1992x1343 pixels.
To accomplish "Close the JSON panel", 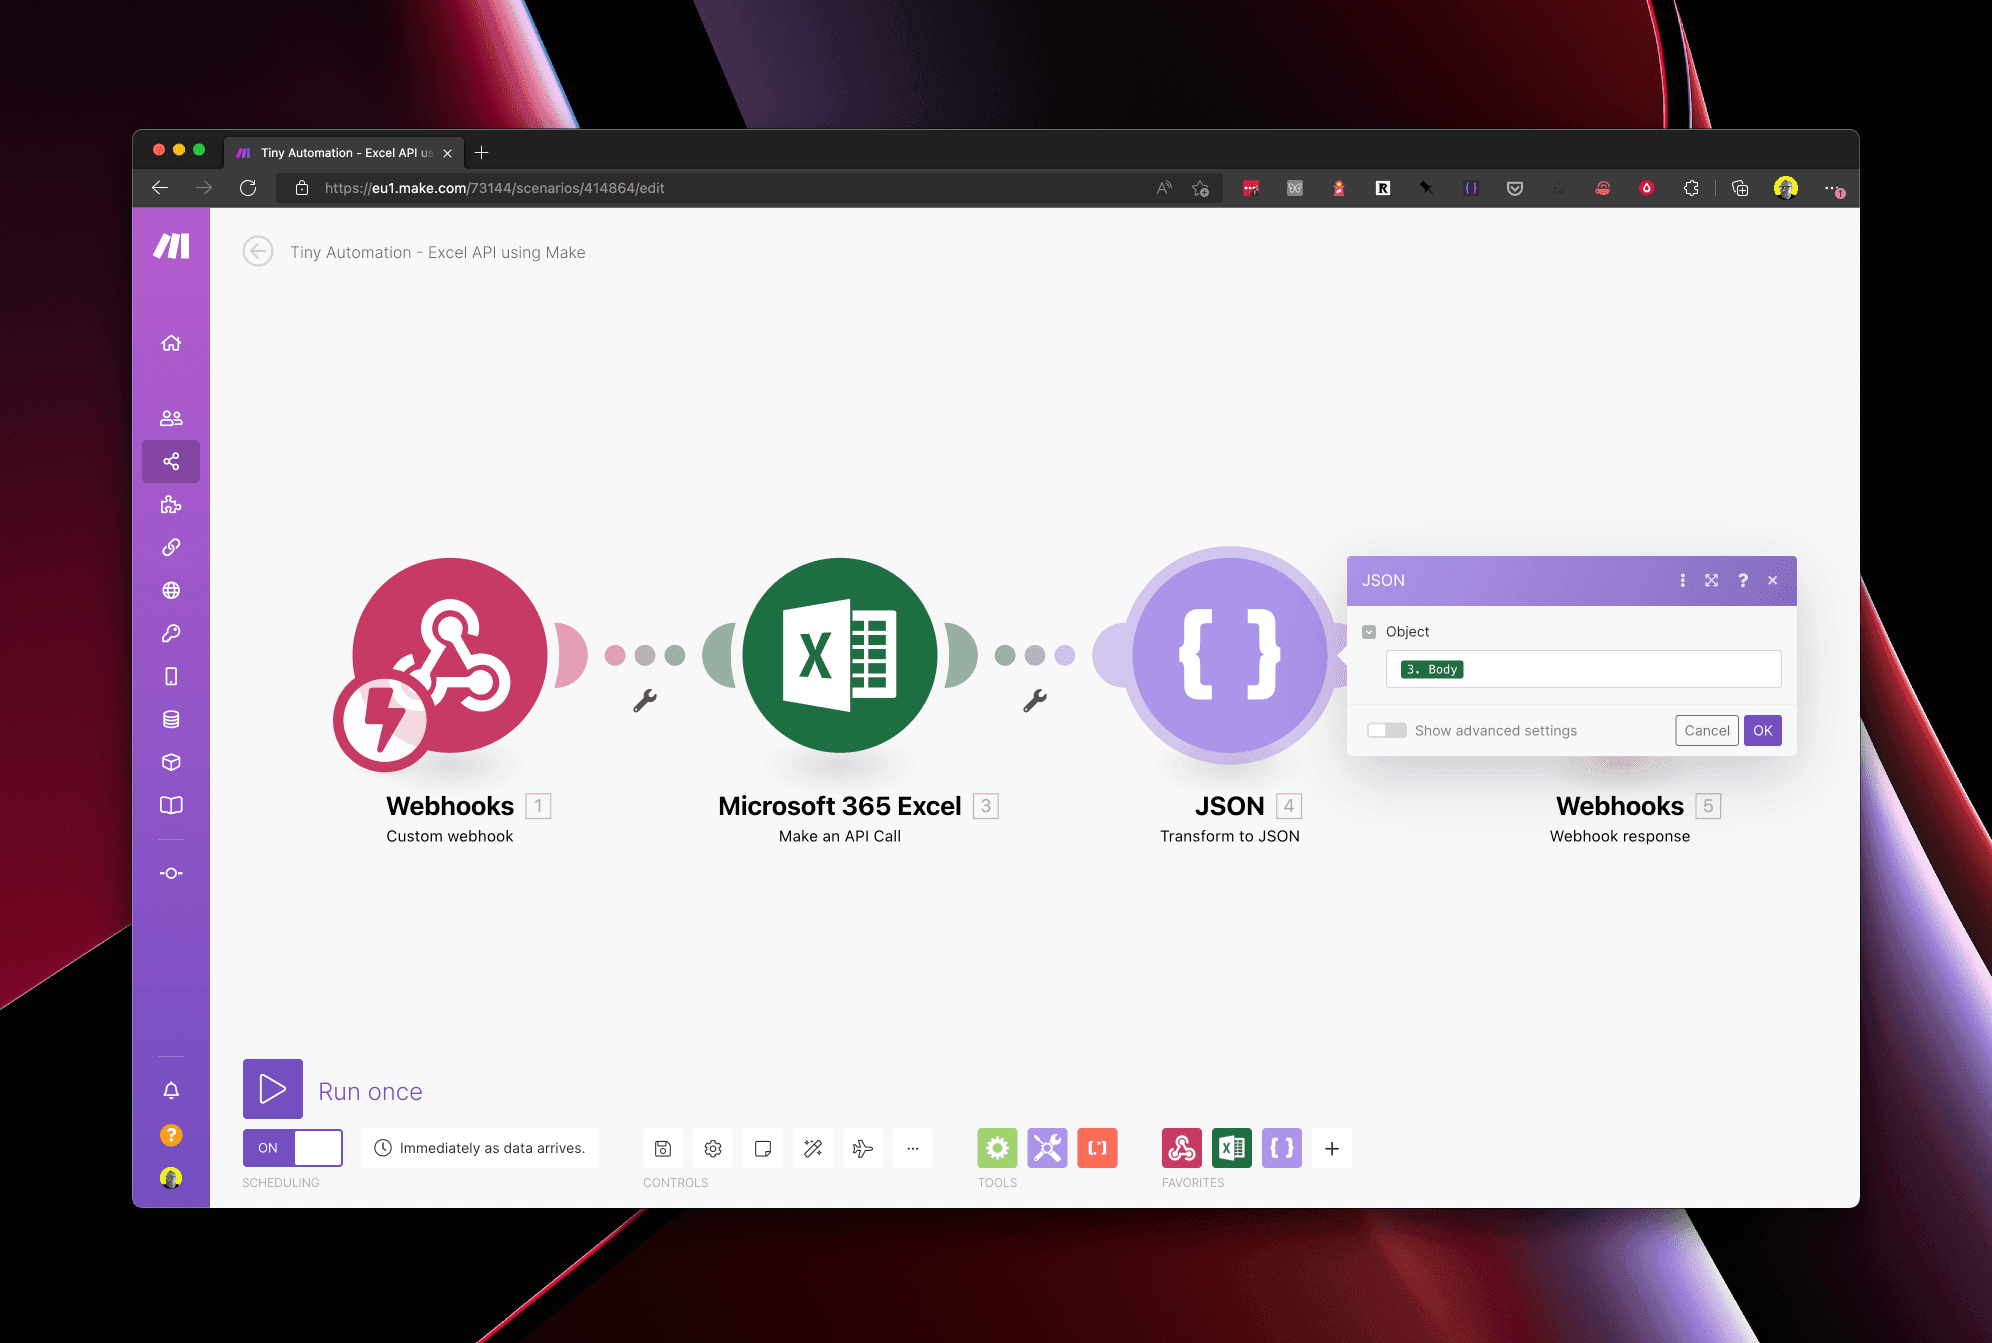I will [1773, 580].
